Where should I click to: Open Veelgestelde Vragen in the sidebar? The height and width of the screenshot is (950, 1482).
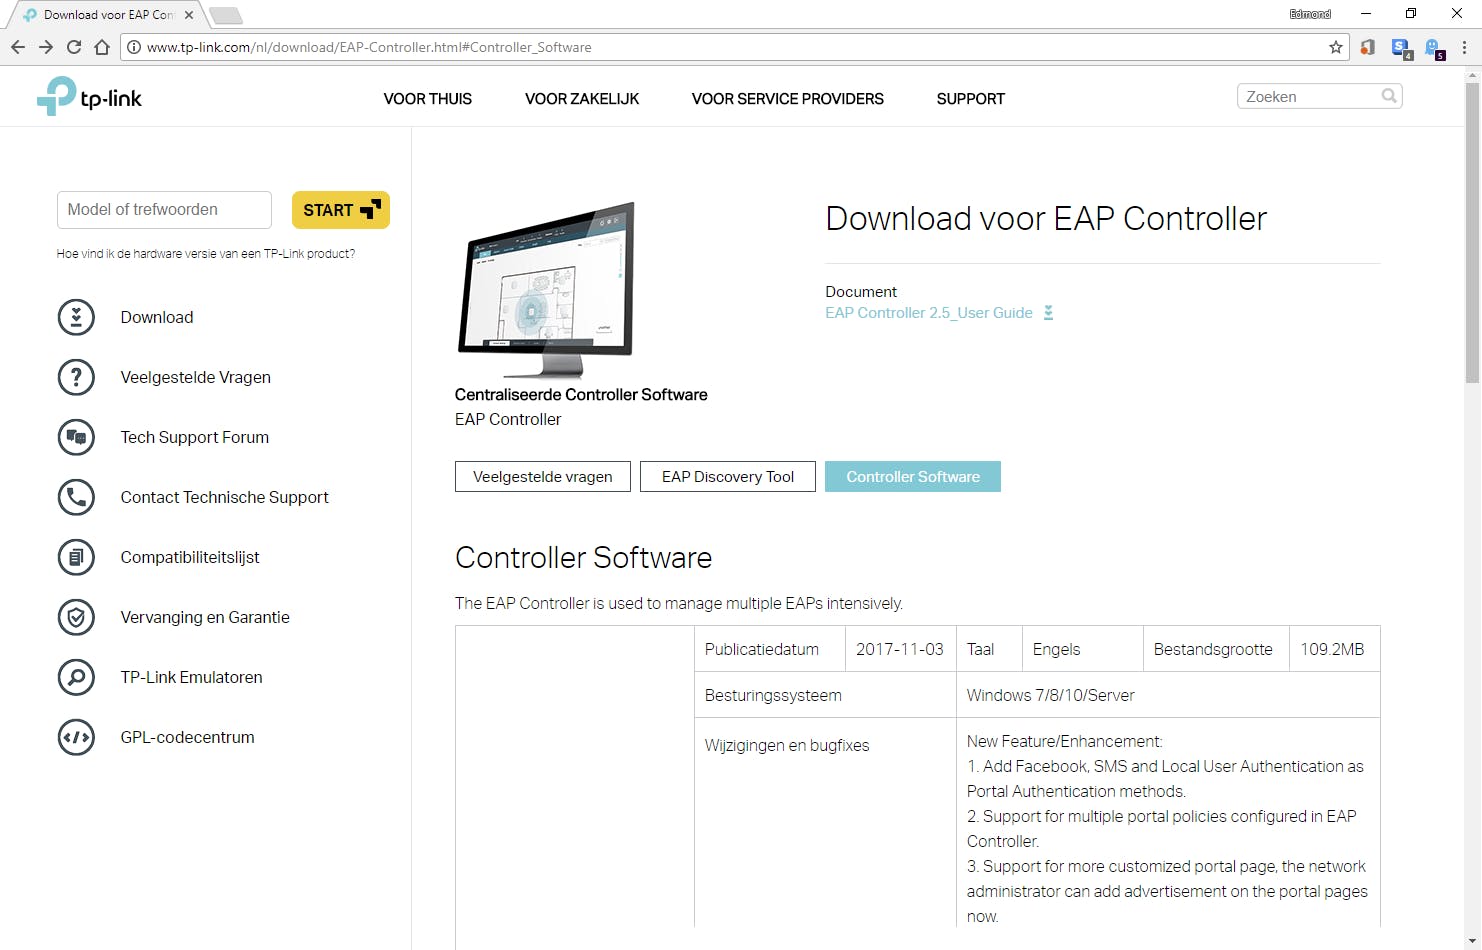(x=196, y=377)
